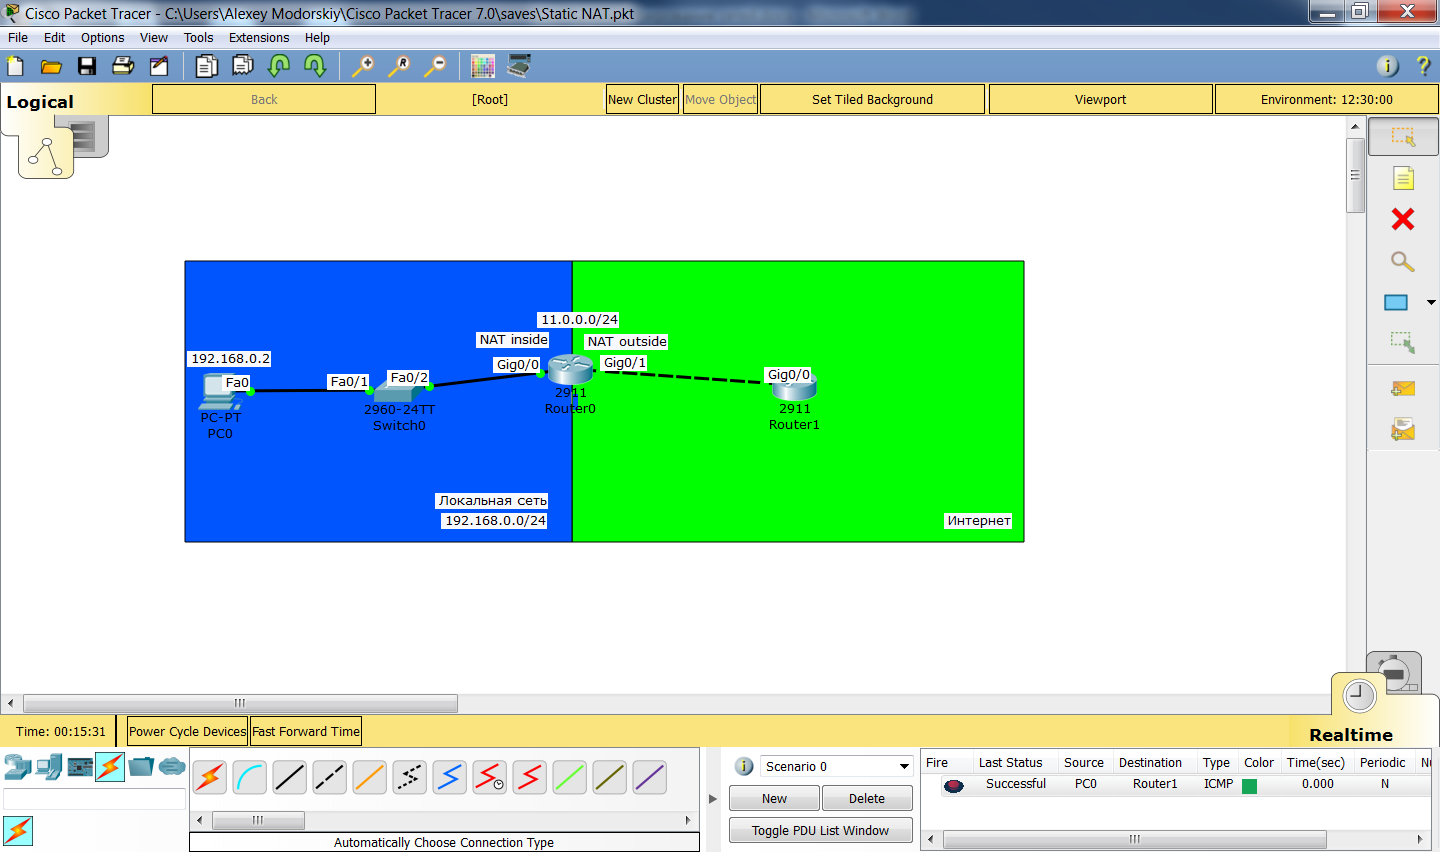Fire the PC0 to Router1 PDU
Viewport: 1440px width, 852px height.
coord(953,785)
